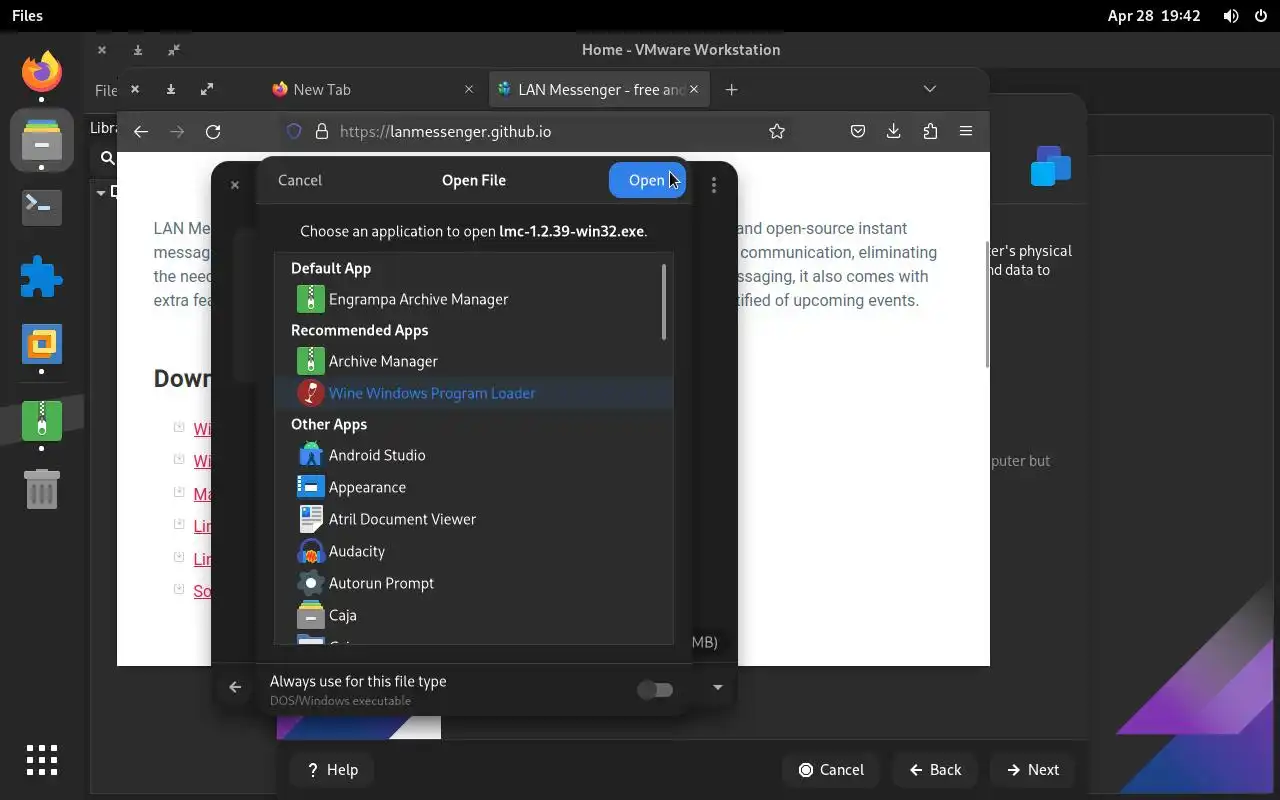1280x800 pixels.
Task: Click the tracking protection shield icon
Action: [x=294, y=131]
